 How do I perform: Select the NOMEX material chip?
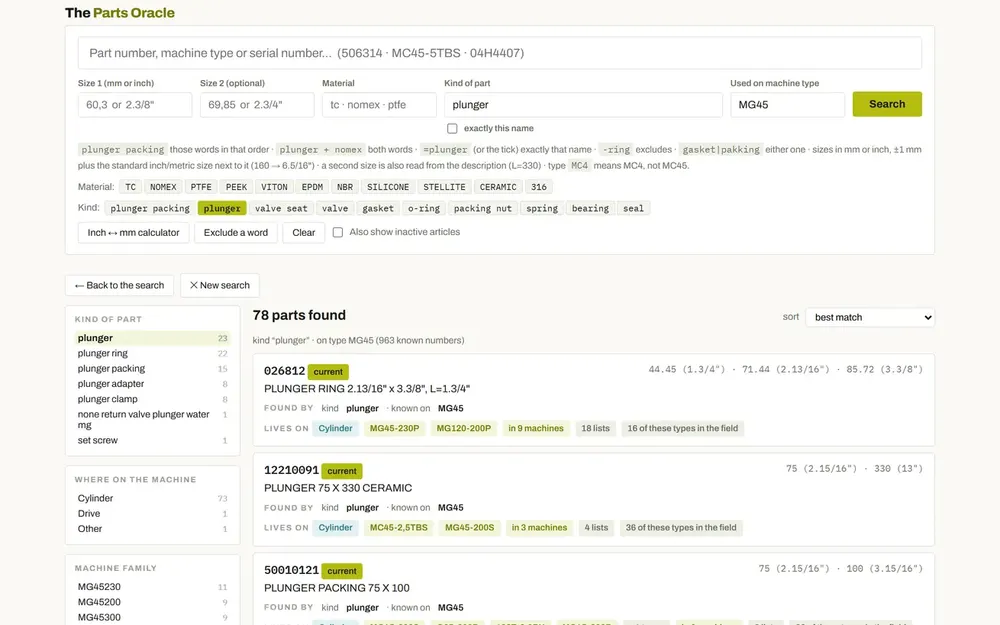point(163,187)
